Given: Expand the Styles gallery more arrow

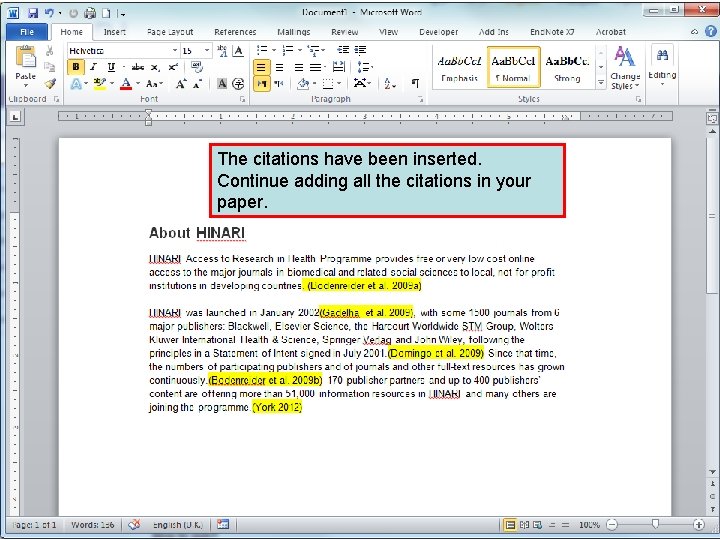Looking at the screenshot, I should pos(601,83).
